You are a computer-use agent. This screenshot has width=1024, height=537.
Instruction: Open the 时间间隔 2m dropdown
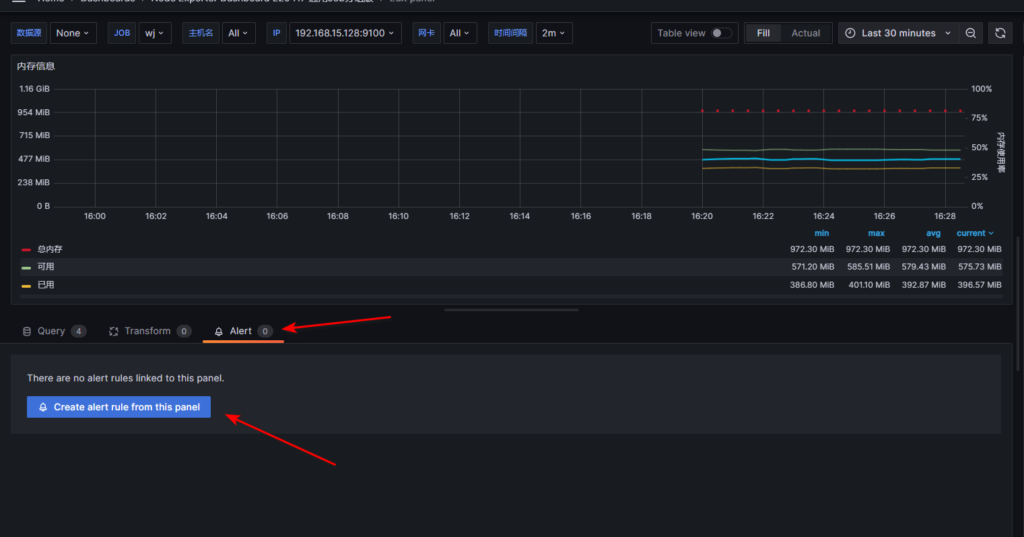pos(553,33)
